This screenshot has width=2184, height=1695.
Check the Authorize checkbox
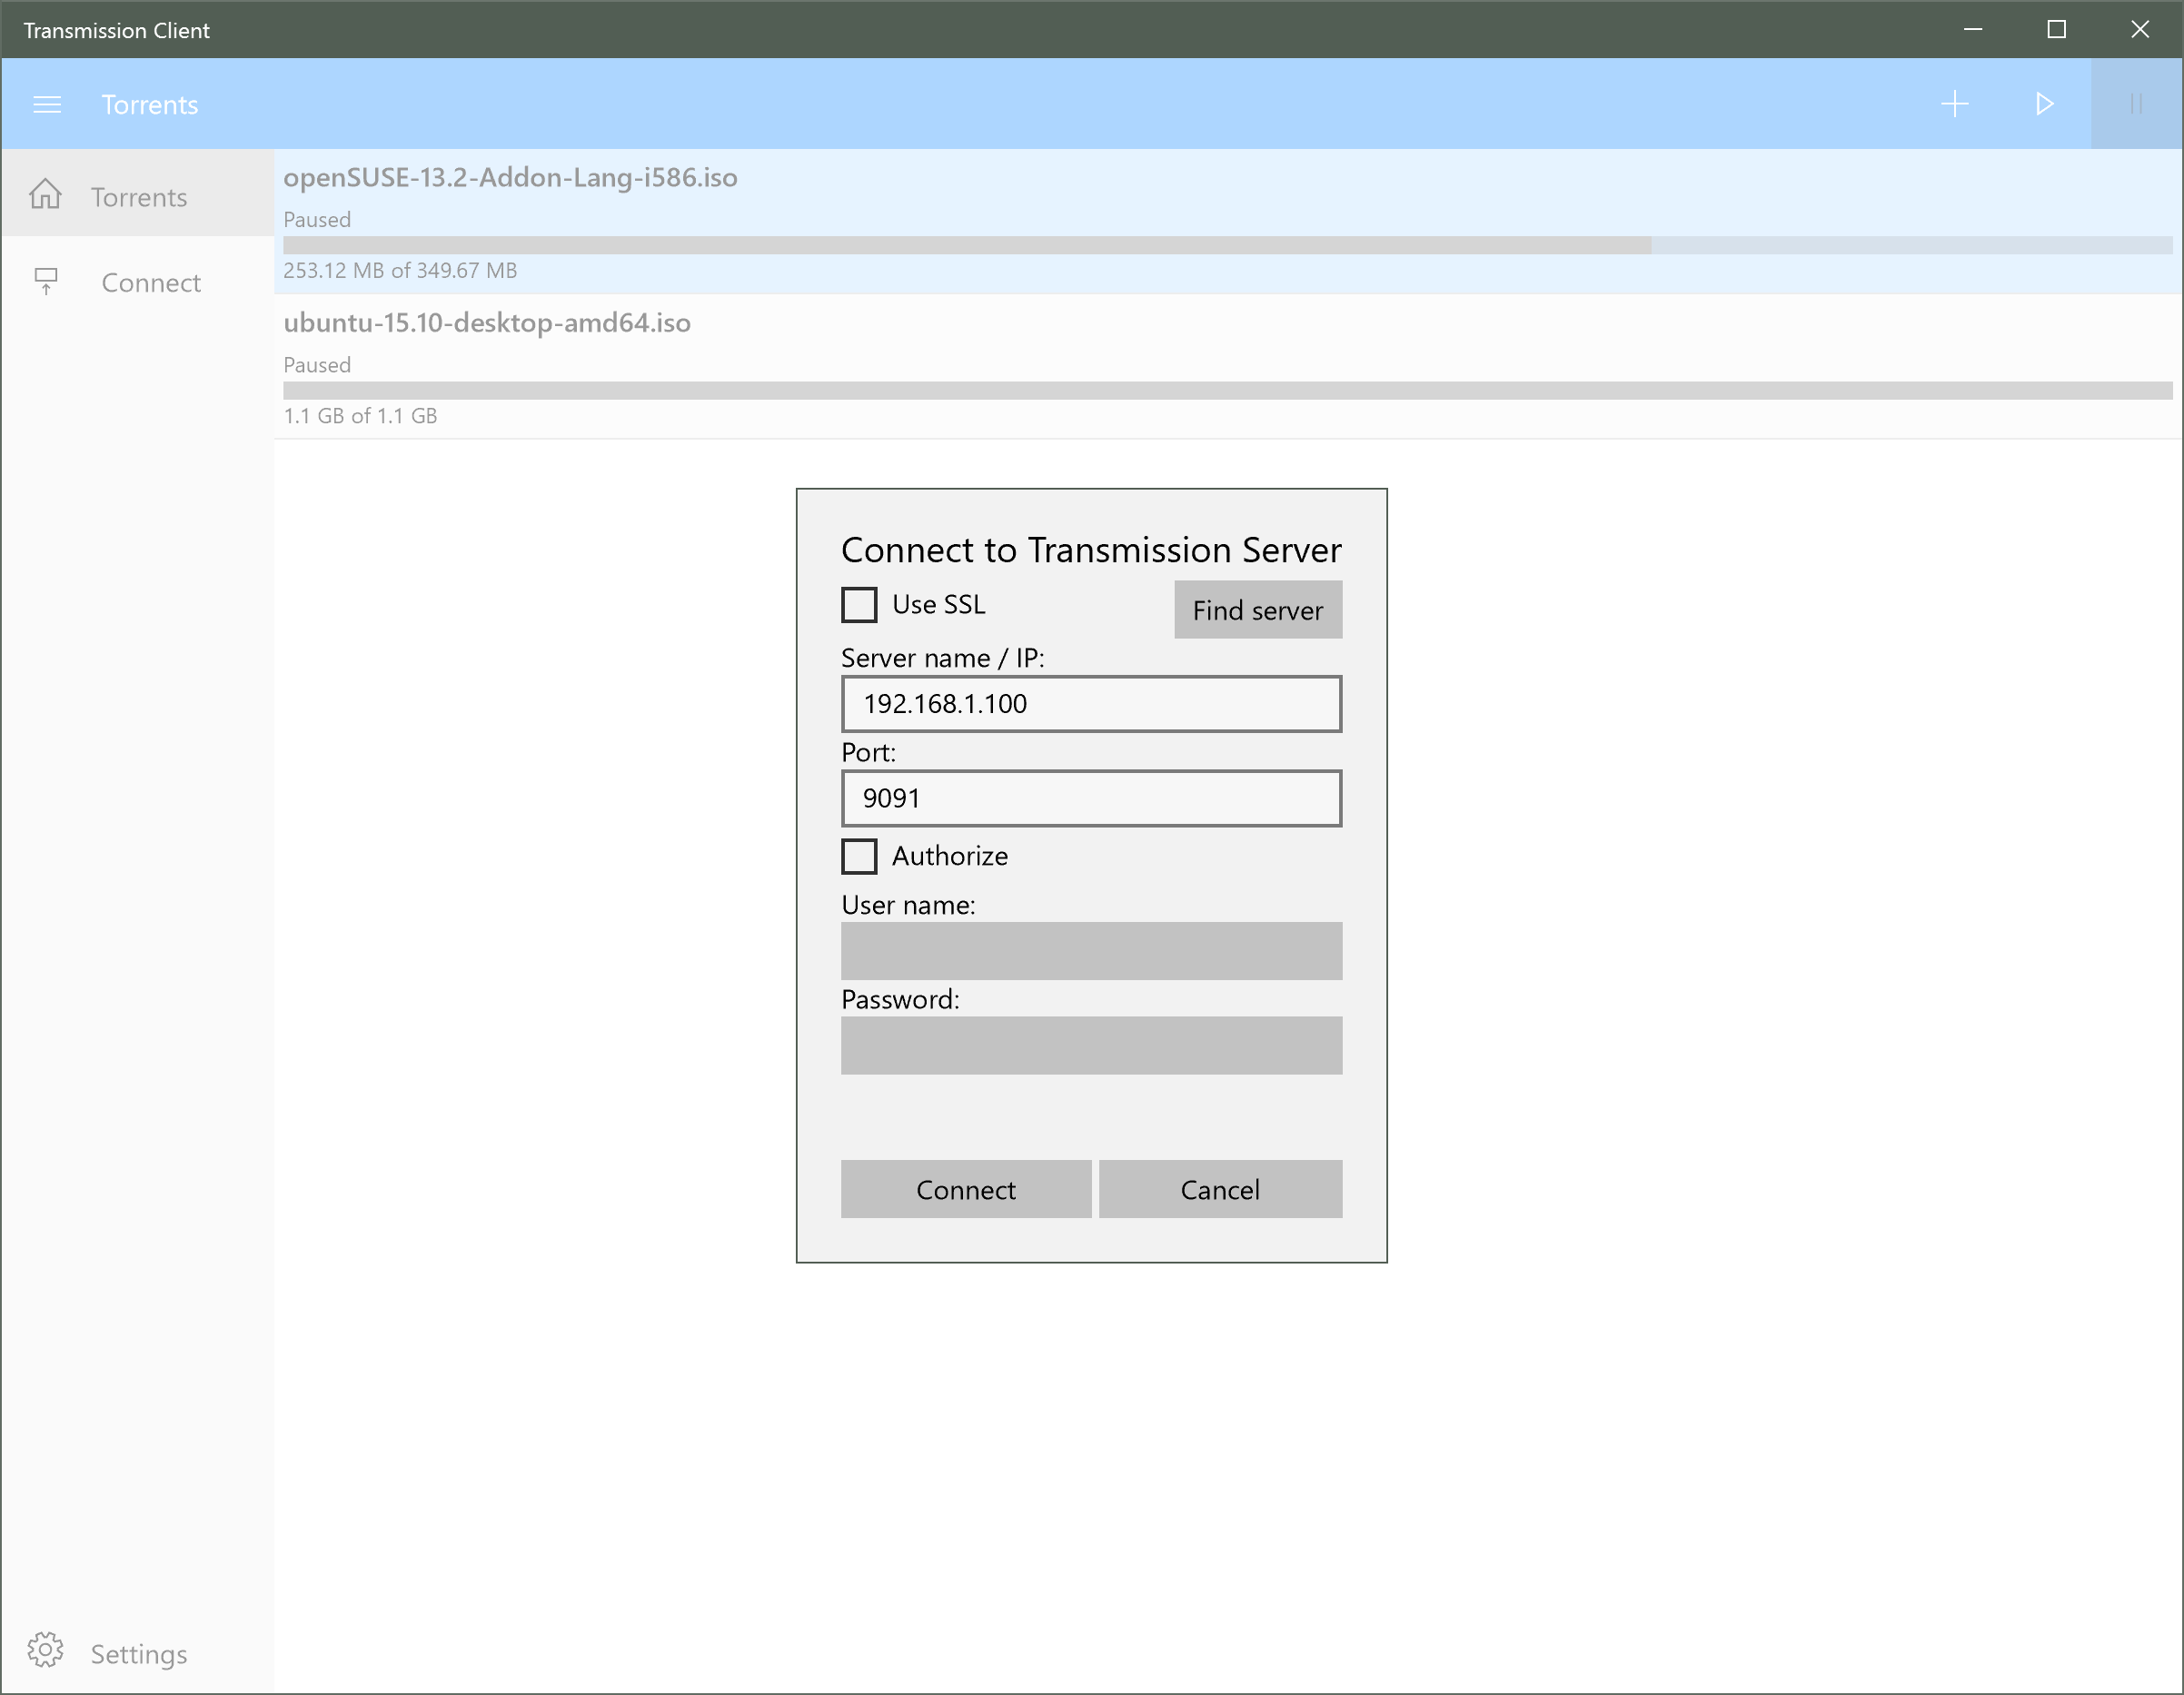click(859, 856)
